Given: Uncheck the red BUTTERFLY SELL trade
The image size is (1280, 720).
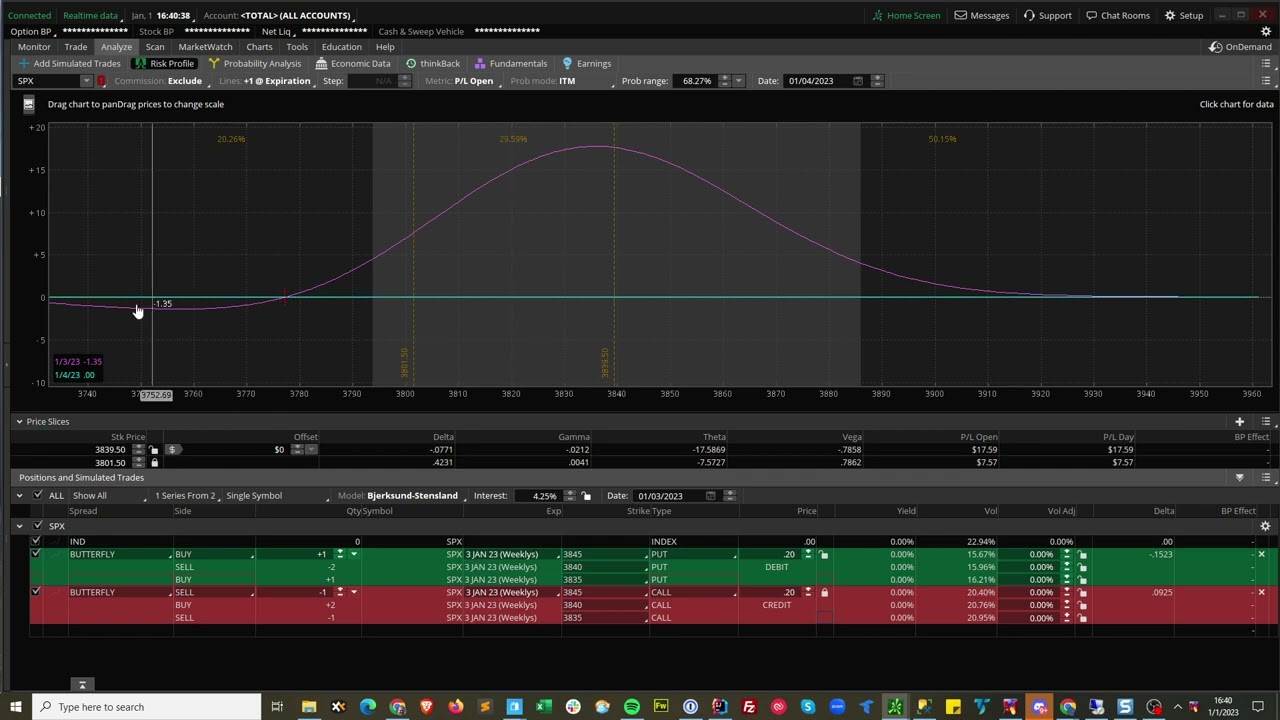Looking at the screenshot, I should pyautogui.click(x=35, y=592).
